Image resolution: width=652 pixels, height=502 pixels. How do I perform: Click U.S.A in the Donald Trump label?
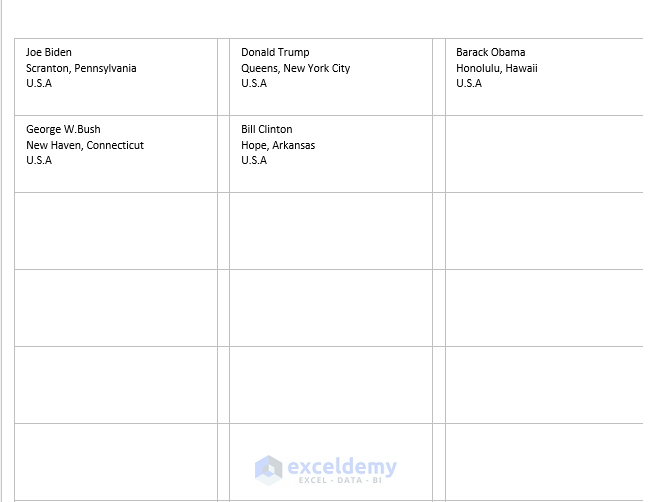[x=254, y=83]
